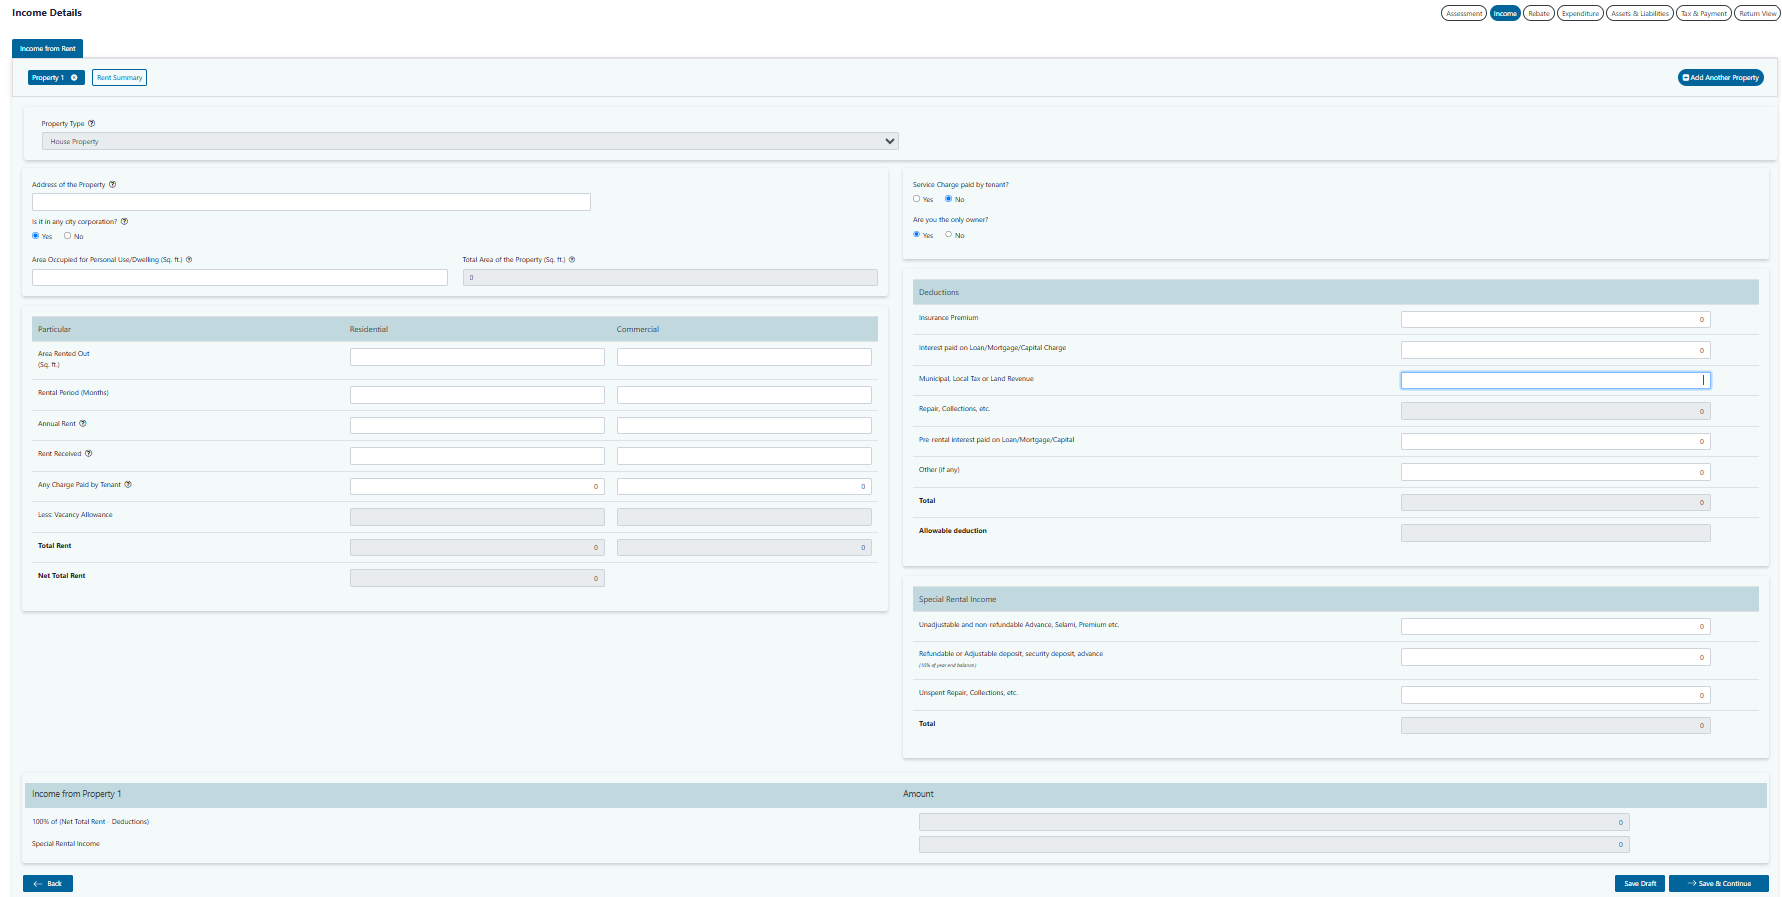Open the Expenditure step

coord(1580,14)
